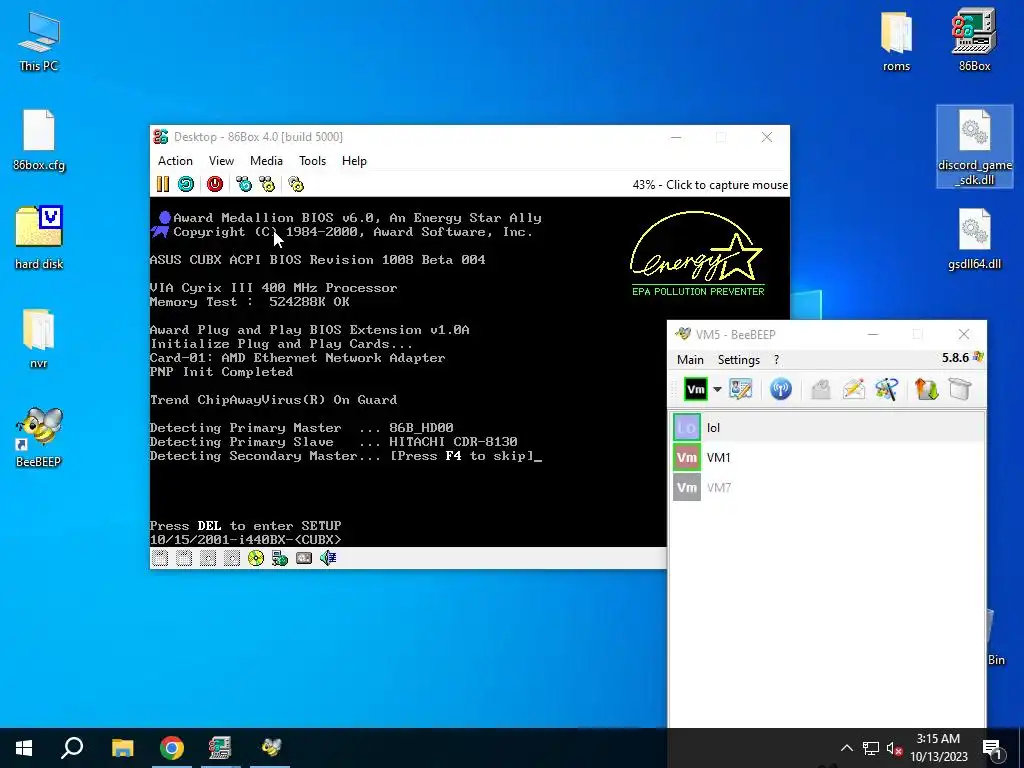1024x768 pixels.
Task: Select the nvr folder on desktop
Action: click(39, 338)
